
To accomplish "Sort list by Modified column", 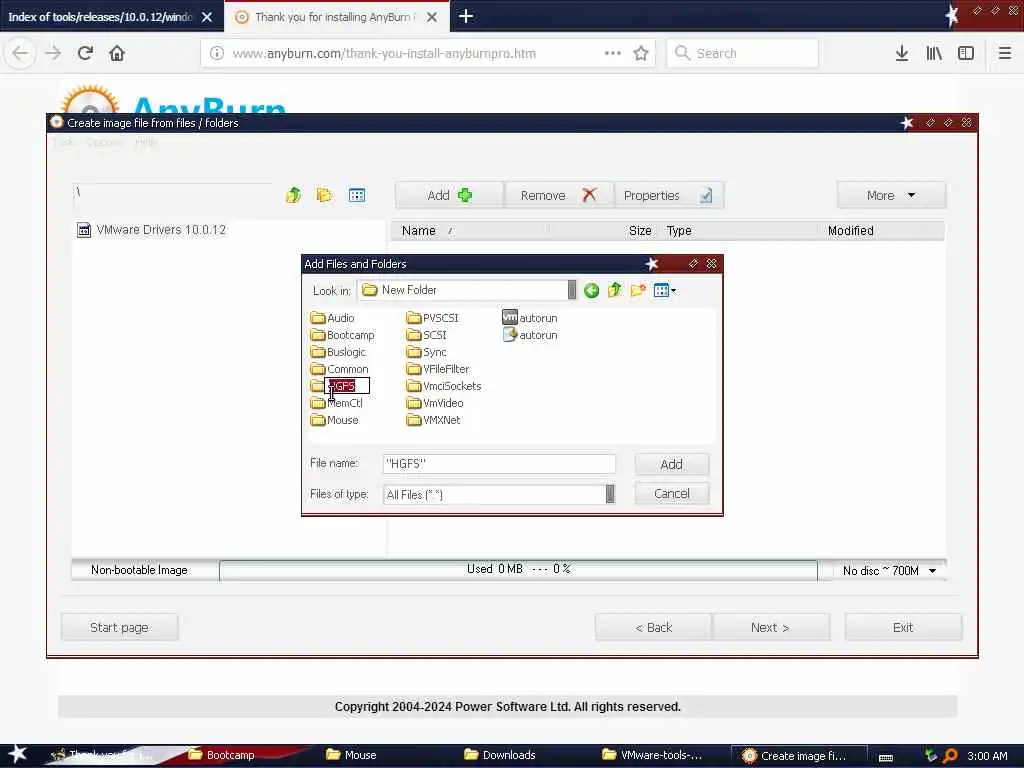I will (x=850, y=231).
